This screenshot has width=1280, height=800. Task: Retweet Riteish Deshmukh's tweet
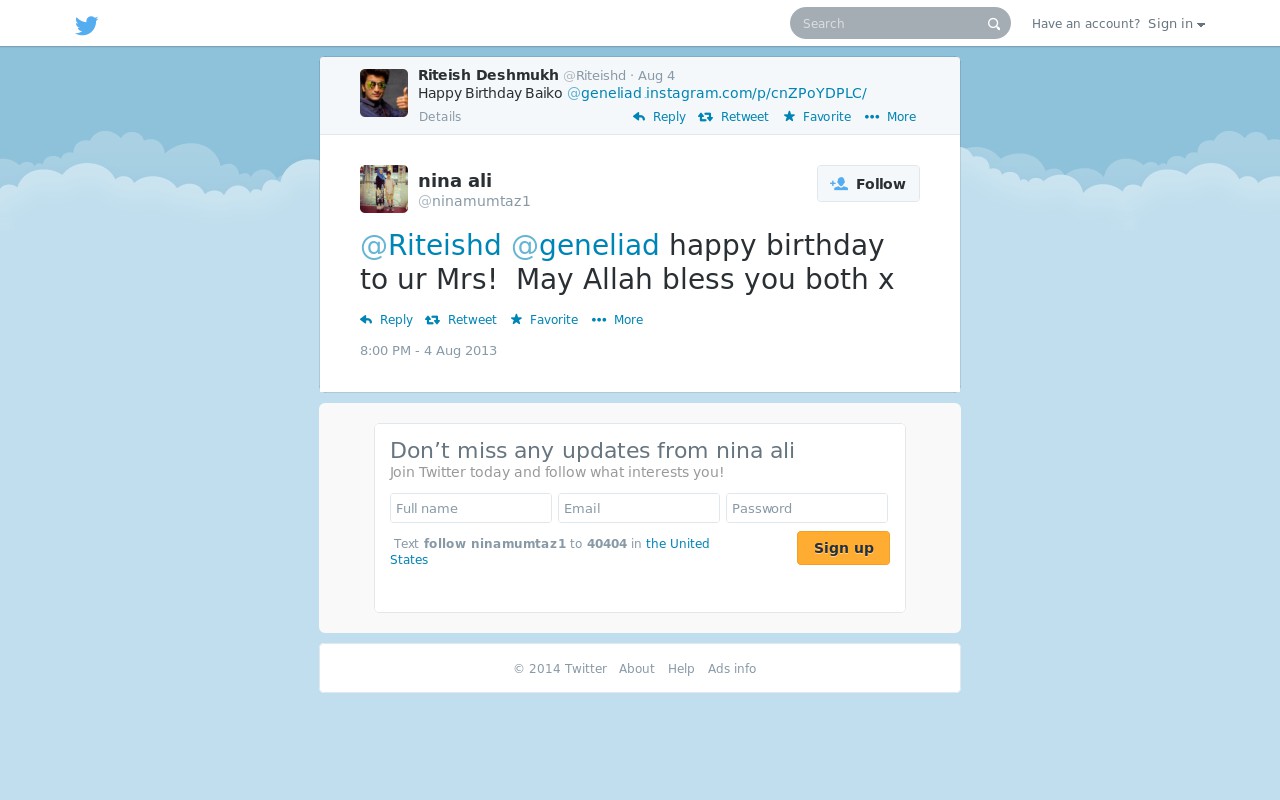coord(733,117)
